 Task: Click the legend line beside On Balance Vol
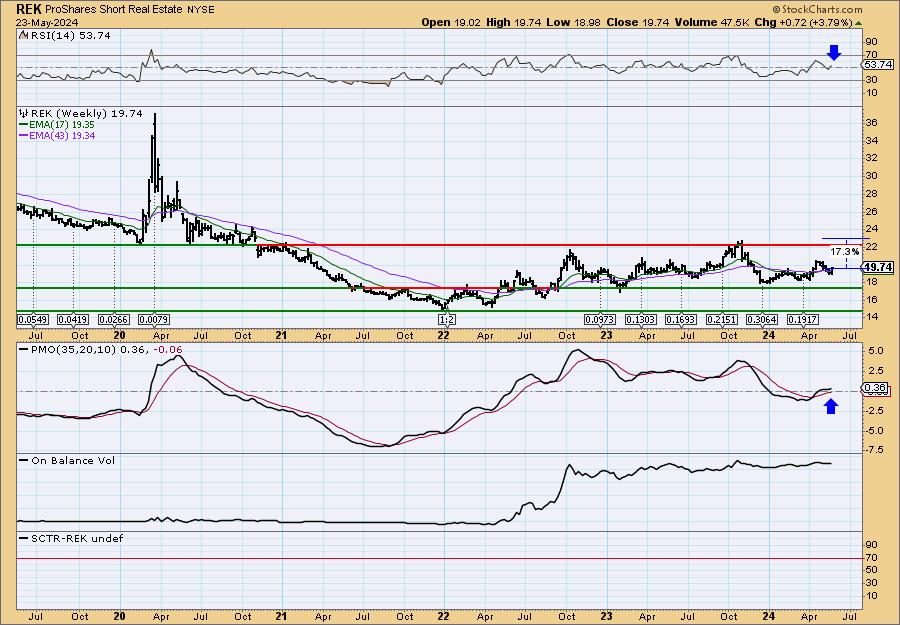click(x=24, y=460)
